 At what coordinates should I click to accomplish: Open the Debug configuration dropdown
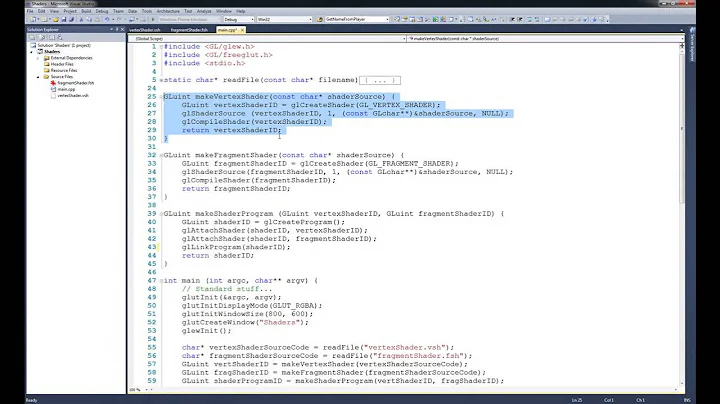(x=252, y=19)
